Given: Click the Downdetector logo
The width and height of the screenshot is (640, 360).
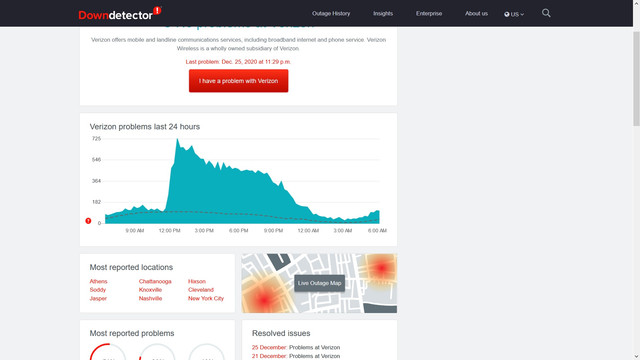Looking at the screenshot, I should (x=120, y=13).
